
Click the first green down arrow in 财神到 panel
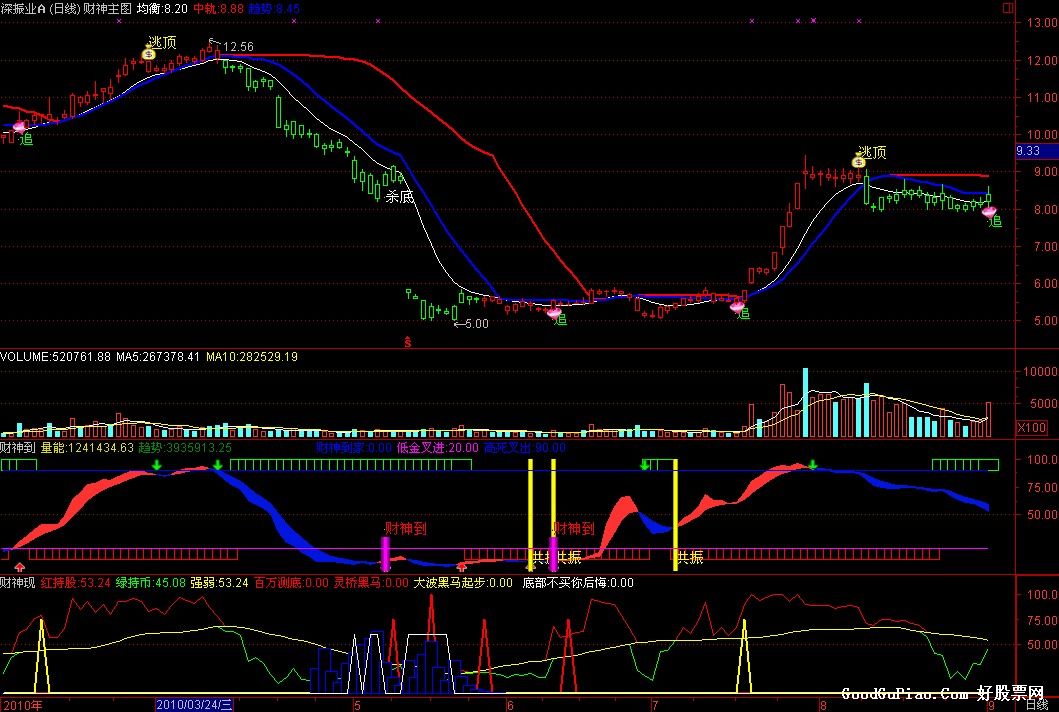coord(157,465)
